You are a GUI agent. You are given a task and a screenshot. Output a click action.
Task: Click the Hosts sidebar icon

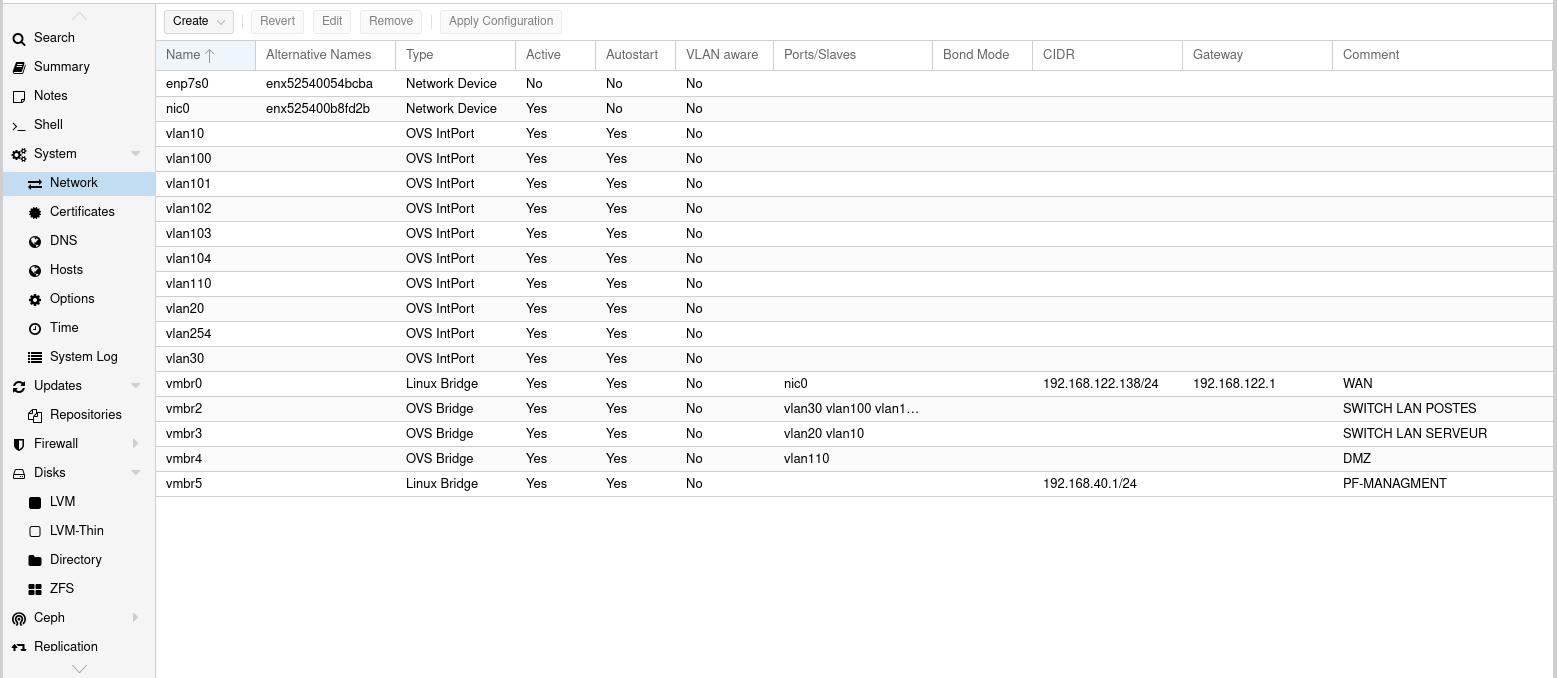36,269
